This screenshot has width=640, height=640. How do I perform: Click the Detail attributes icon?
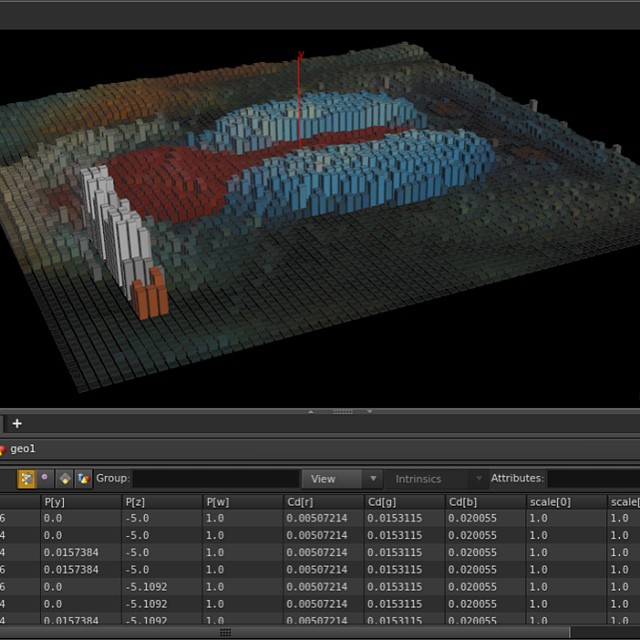coord(83,479)
